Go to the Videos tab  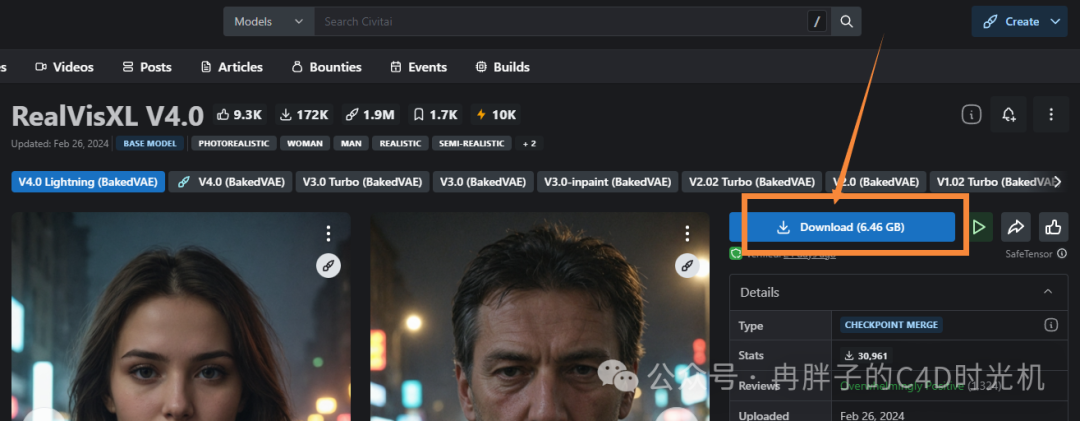(65, 67)
